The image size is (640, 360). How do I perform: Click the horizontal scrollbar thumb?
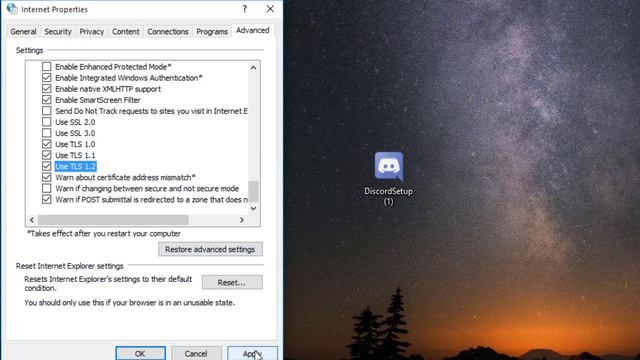(113, 220)
